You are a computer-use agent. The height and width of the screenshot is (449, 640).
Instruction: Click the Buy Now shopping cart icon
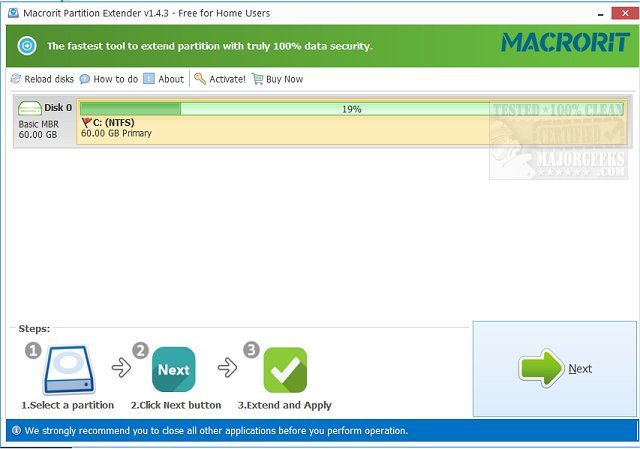click(x=257, y=79)
